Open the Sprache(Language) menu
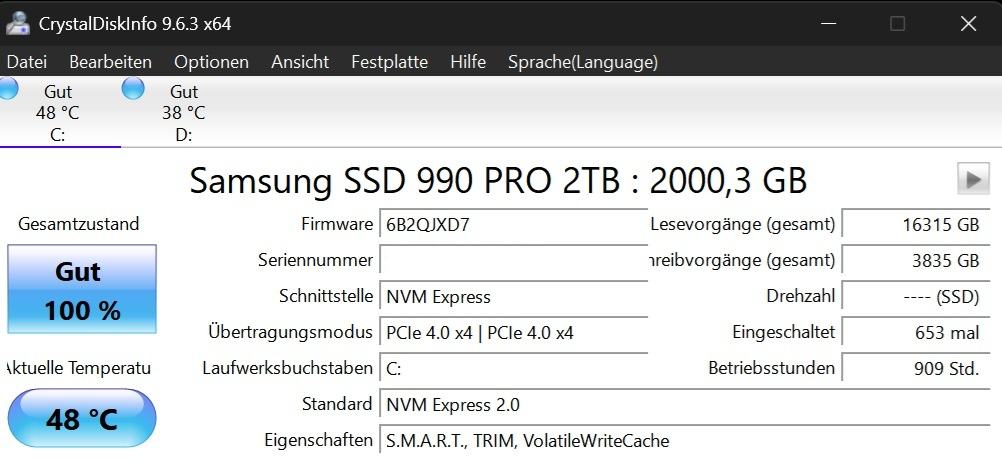 pos(583,62)
